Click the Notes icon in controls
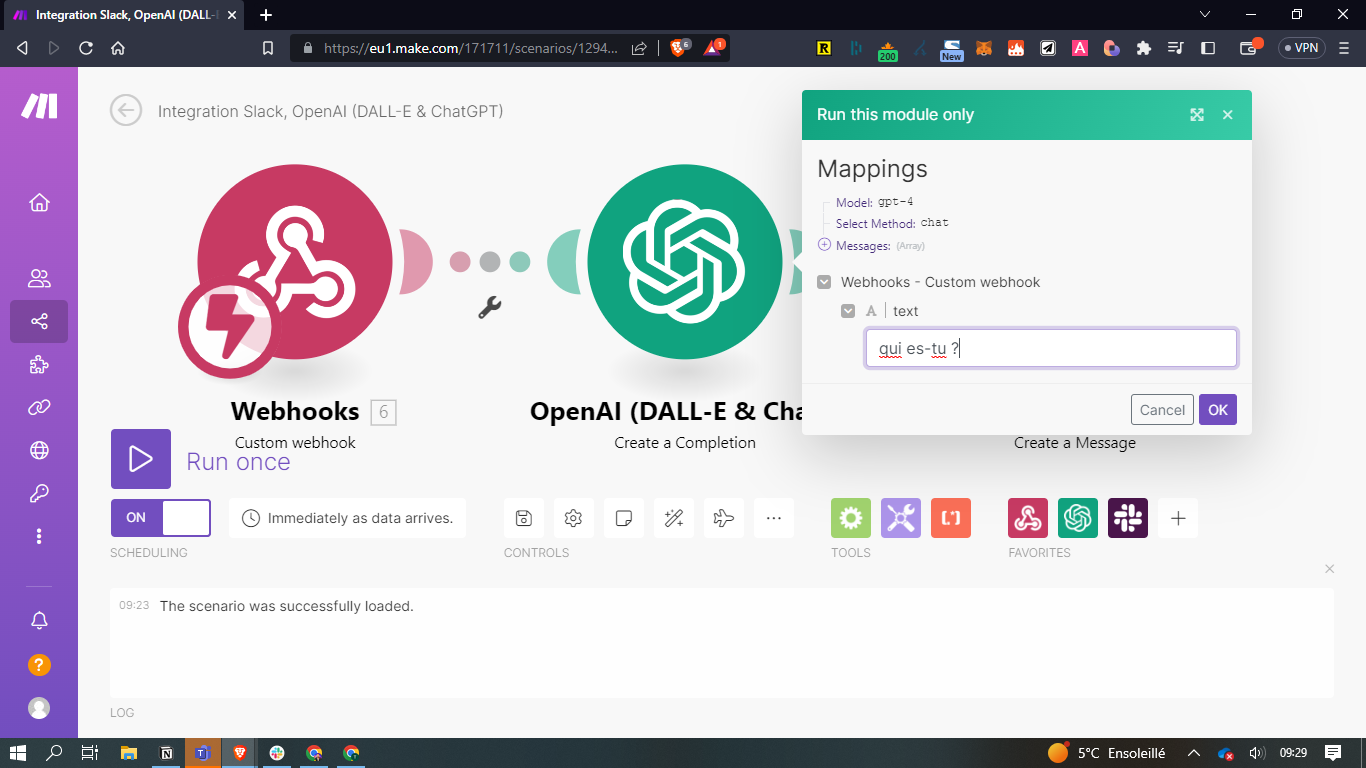1366x768 pixels. click(624, 518)
